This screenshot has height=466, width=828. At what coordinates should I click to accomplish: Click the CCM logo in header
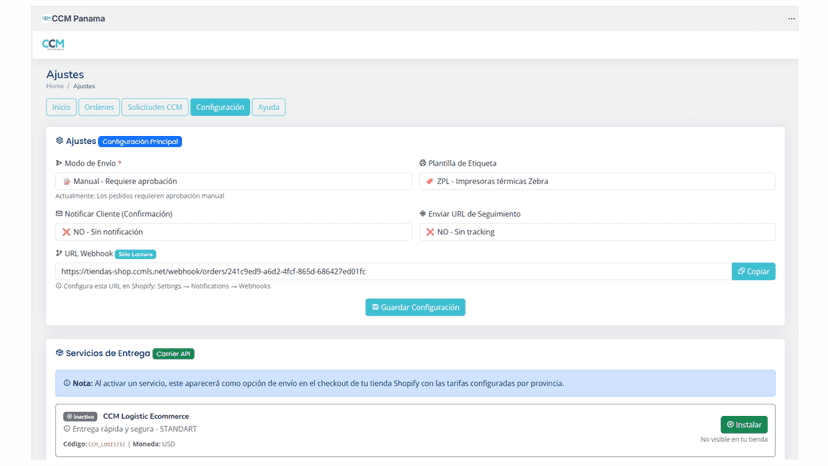53,44
